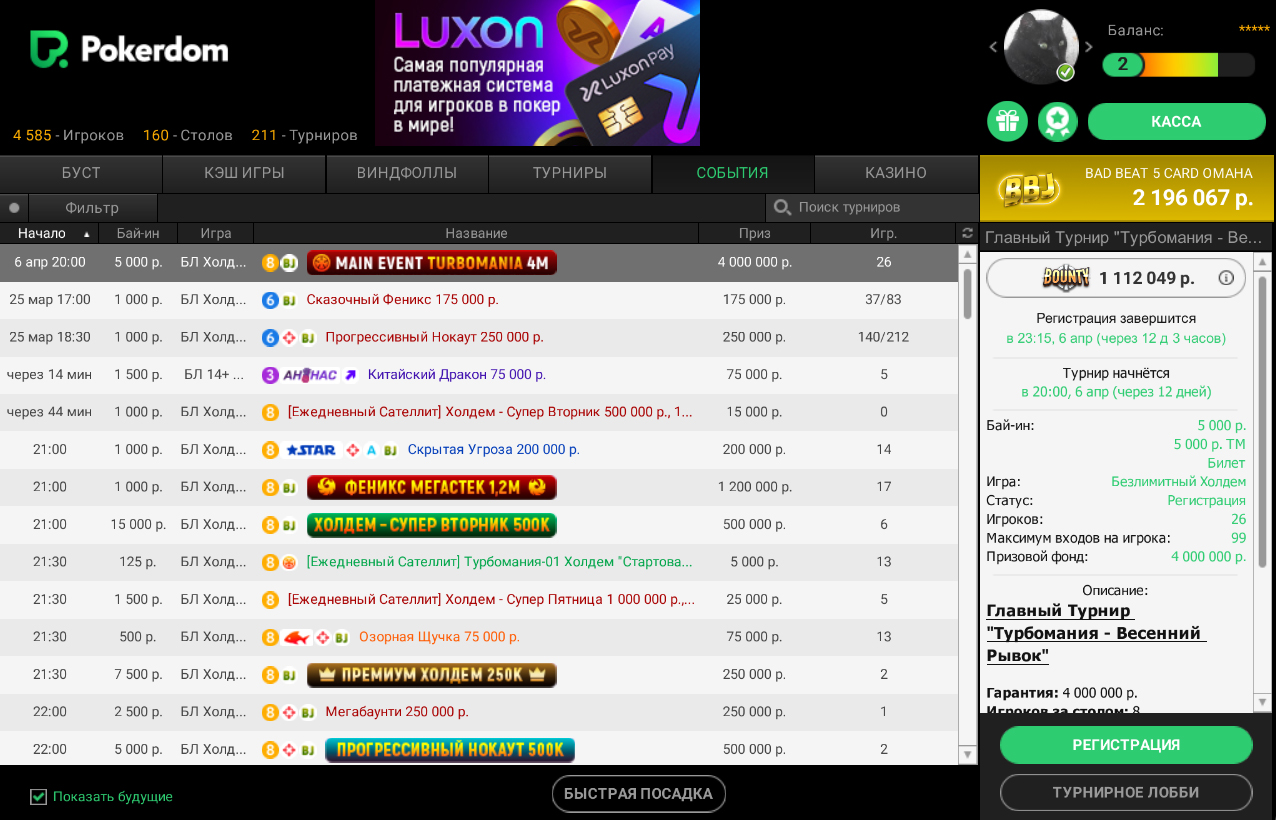1276x820 pixels.
Task: Switch to previous avatar with left arrow
Action: tap(993, 47)
